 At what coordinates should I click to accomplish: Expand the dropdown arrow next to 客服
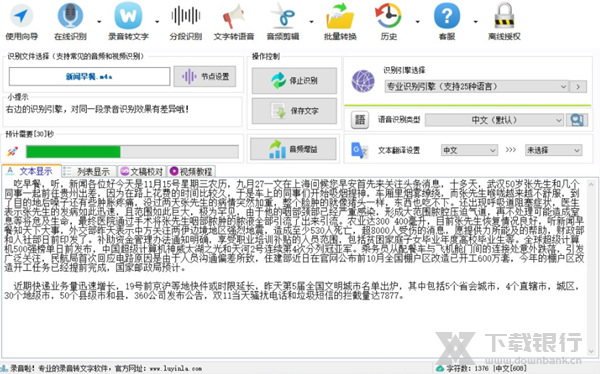(x=475, y=22)
